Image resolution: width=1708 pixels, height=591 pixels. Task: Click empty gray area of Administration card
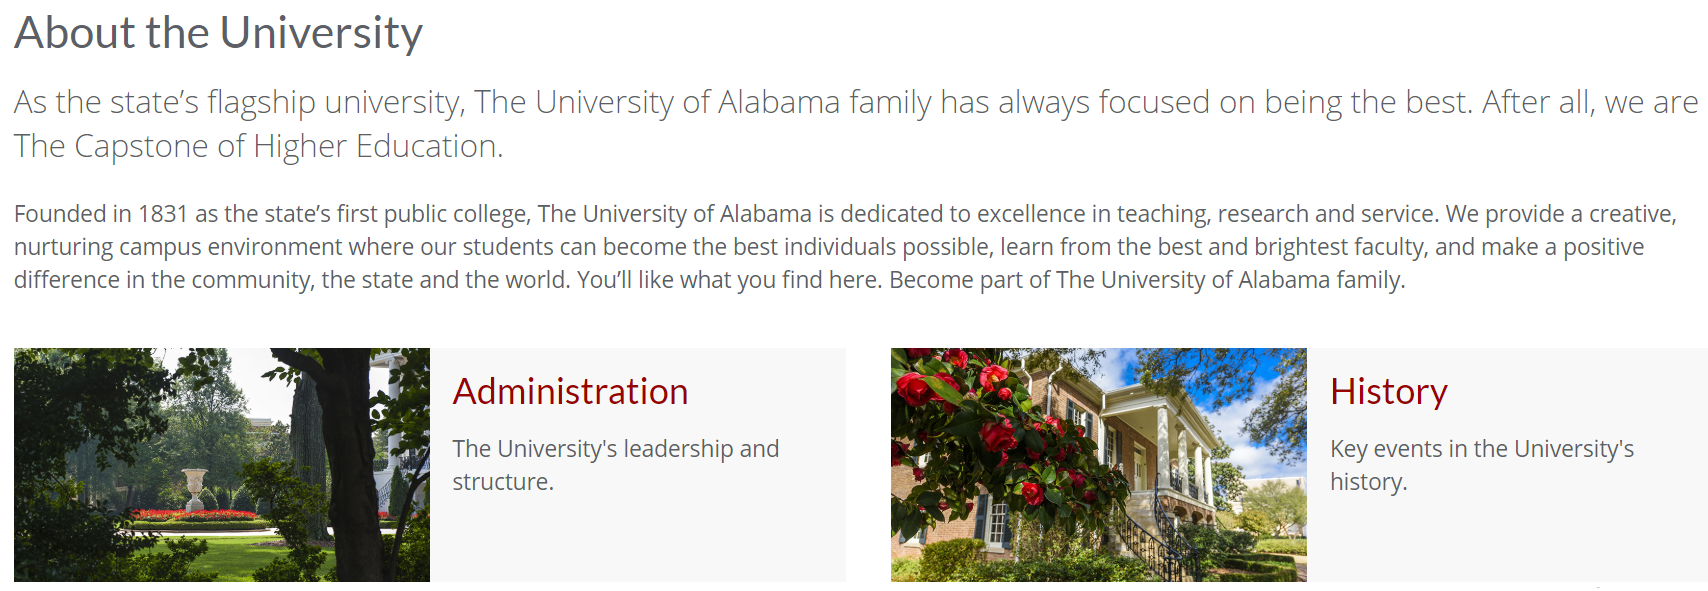(x=640, y=540)
